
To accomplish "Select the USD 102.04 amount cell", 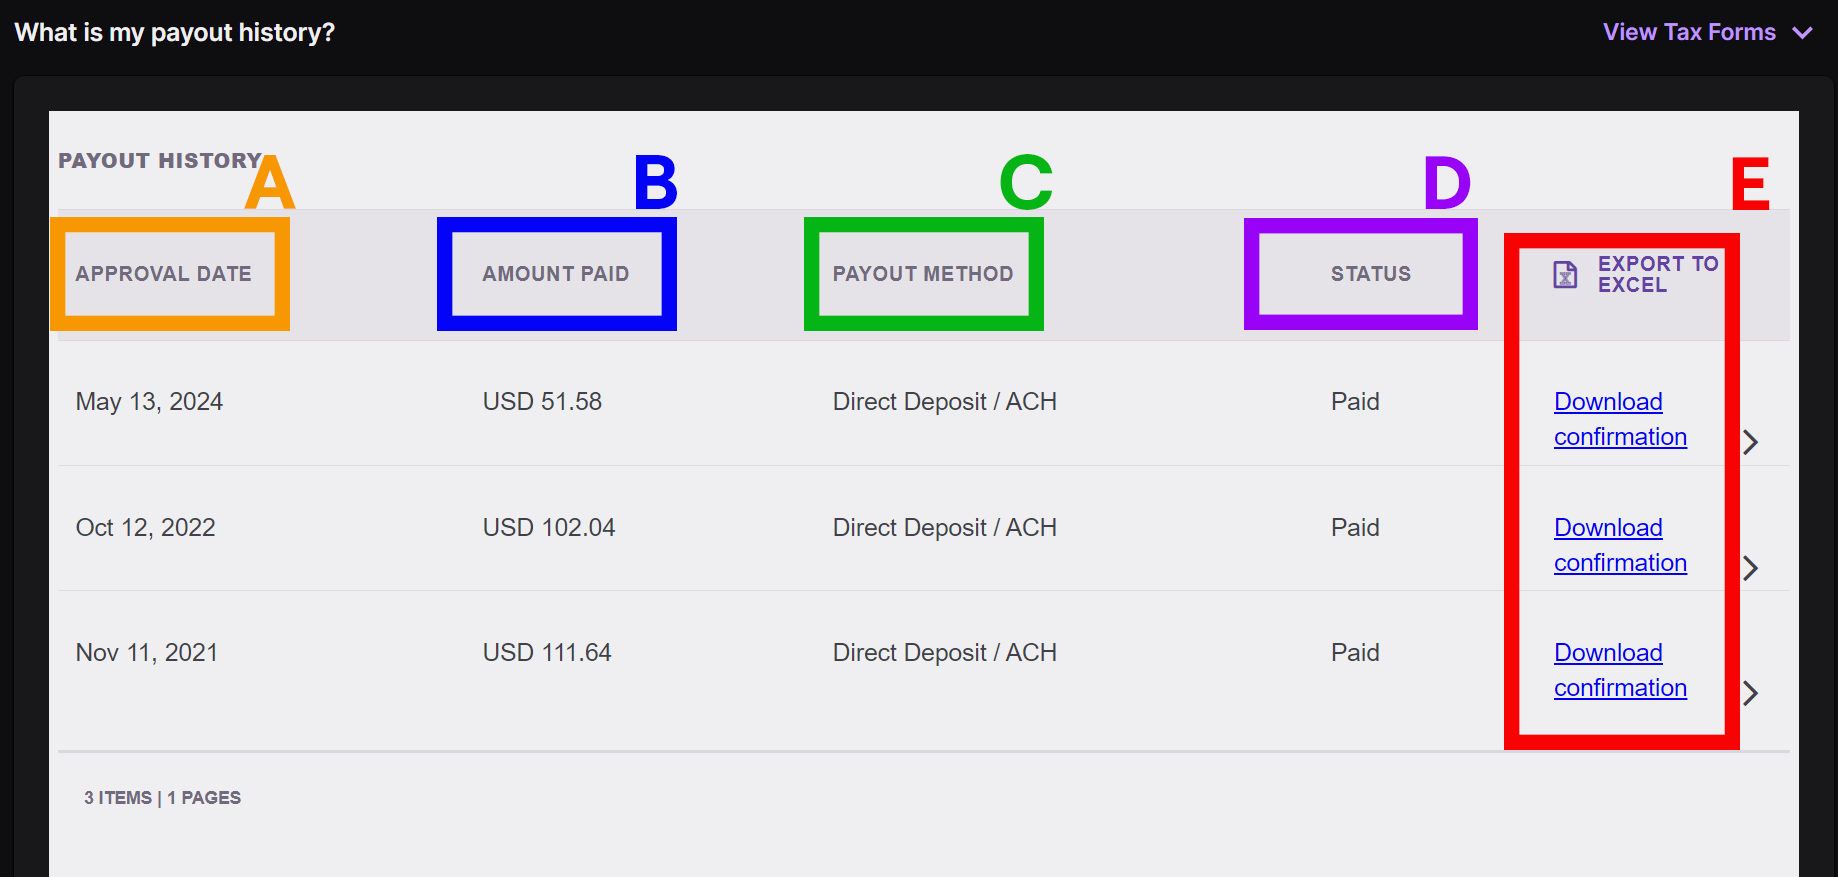I will [x=549, y=528].
